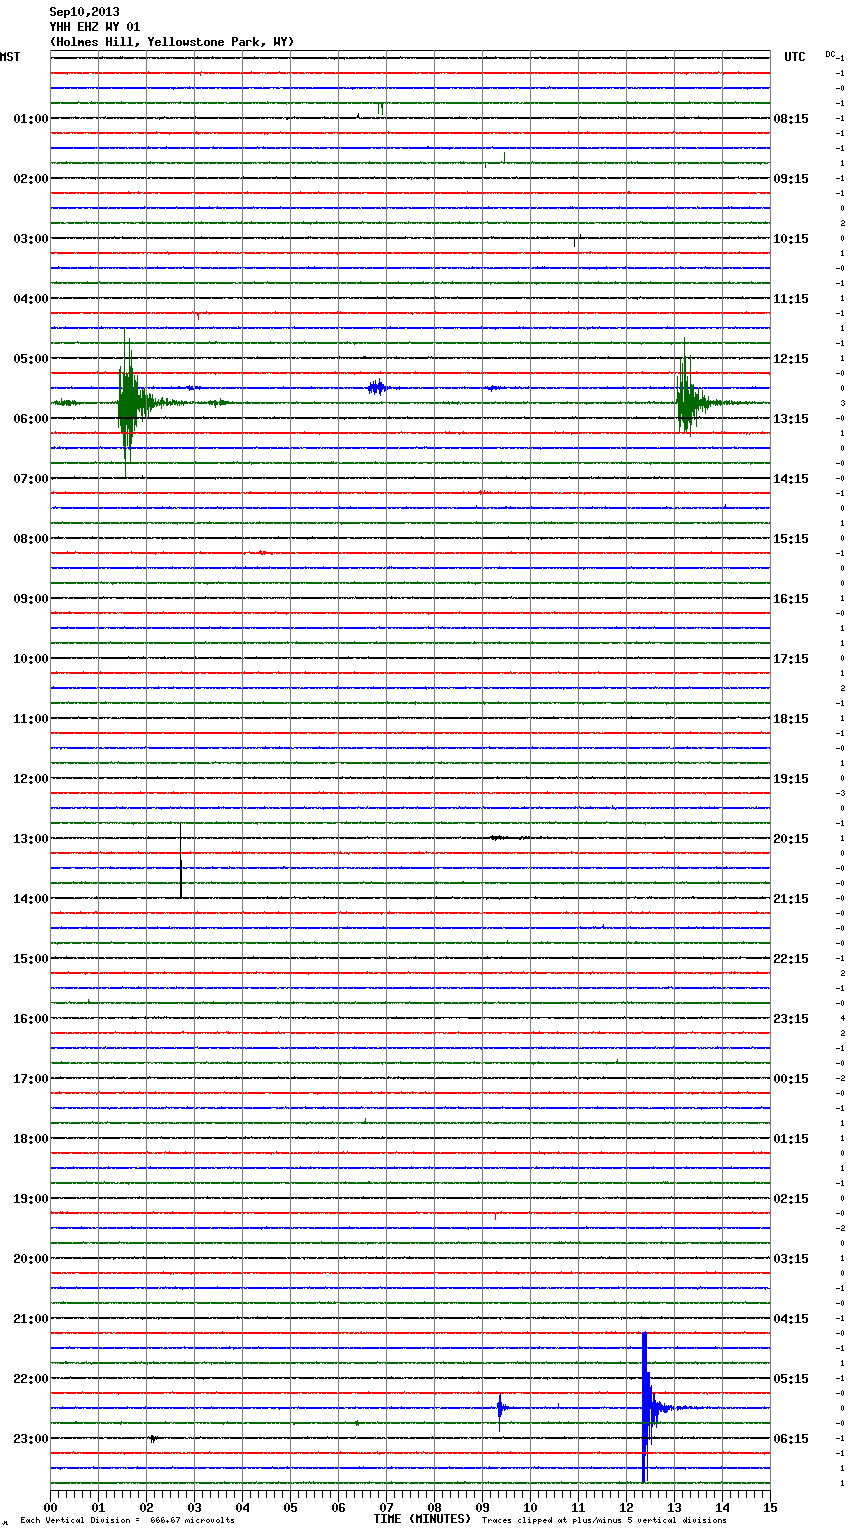Click the small blue wave packet near minute 7
850x1534 pixels.
pos(376,388)
